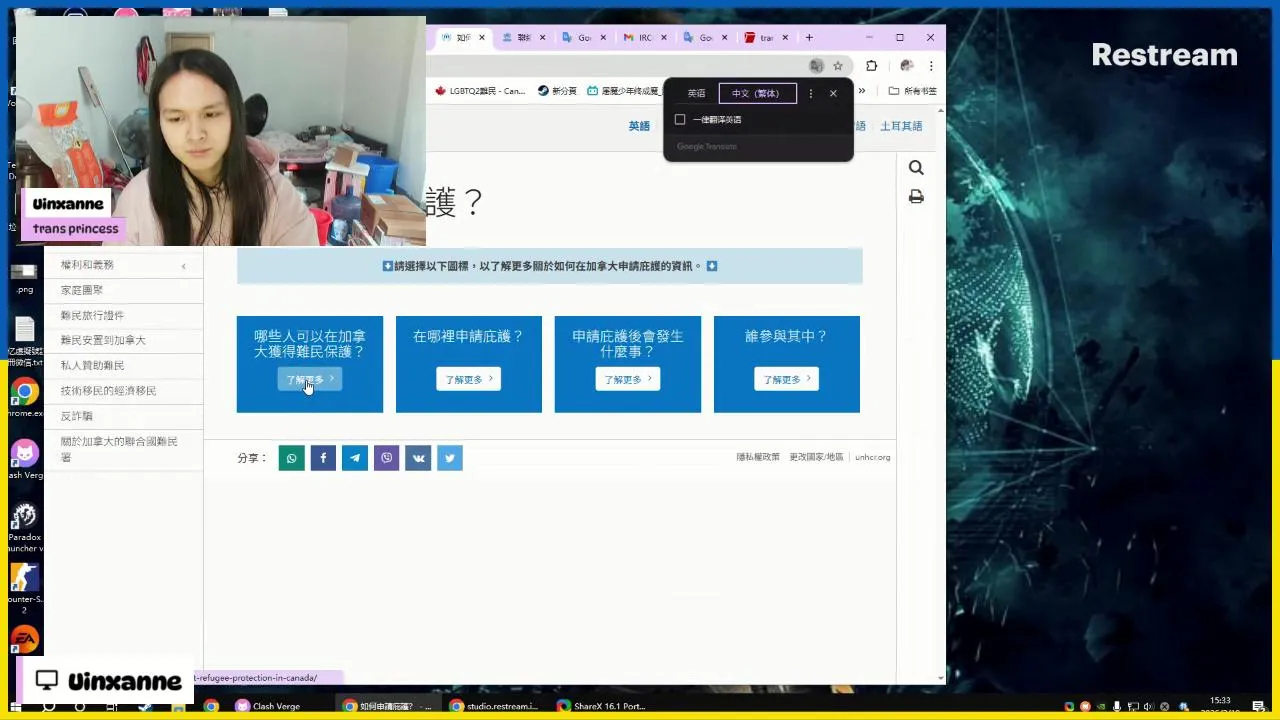Open Clash Verge in the taskbar
1280x720 pixels.
(267, 706)
